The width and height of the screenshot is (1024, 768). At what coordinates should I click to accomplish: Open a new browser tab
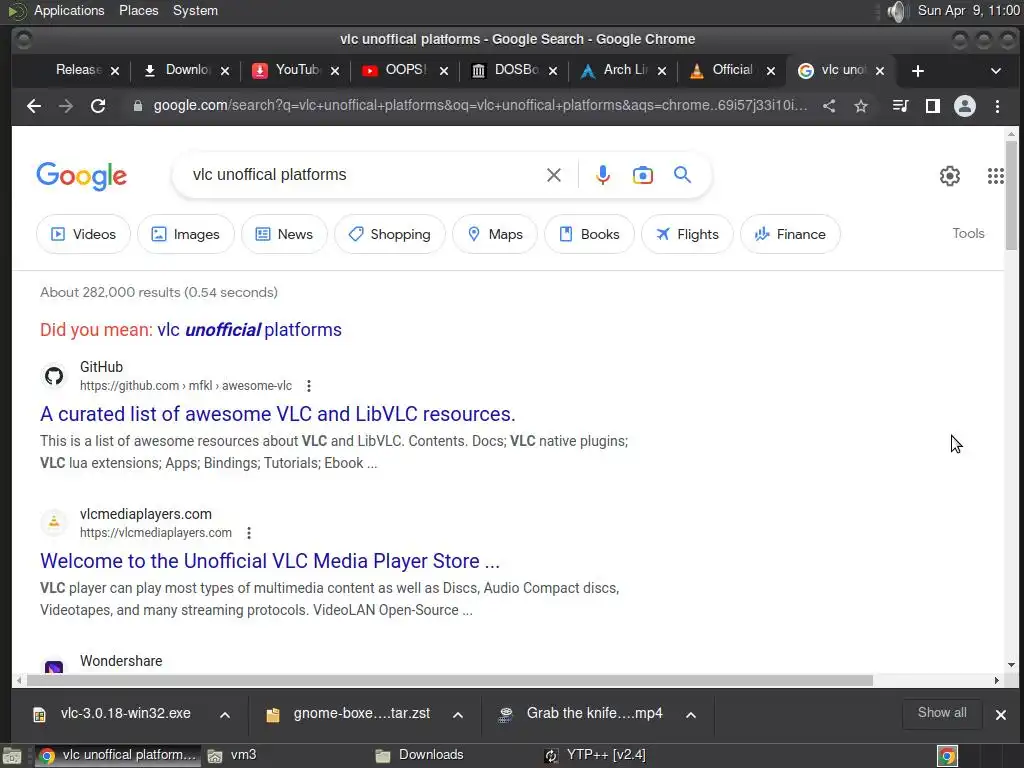pyautogui.click(x=918, y=71)
